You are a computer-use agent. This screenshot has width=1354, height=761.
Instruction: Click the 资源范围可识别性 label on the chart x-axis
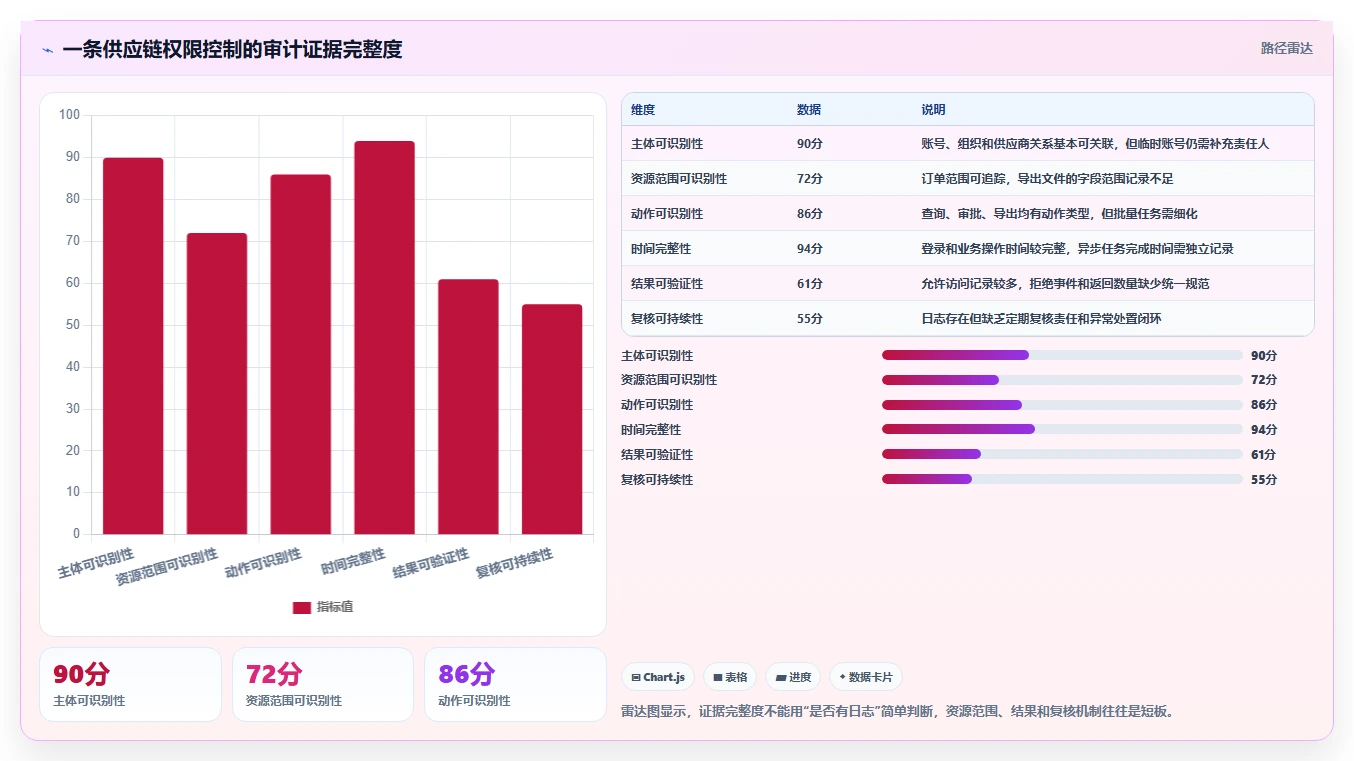[167, 567]
